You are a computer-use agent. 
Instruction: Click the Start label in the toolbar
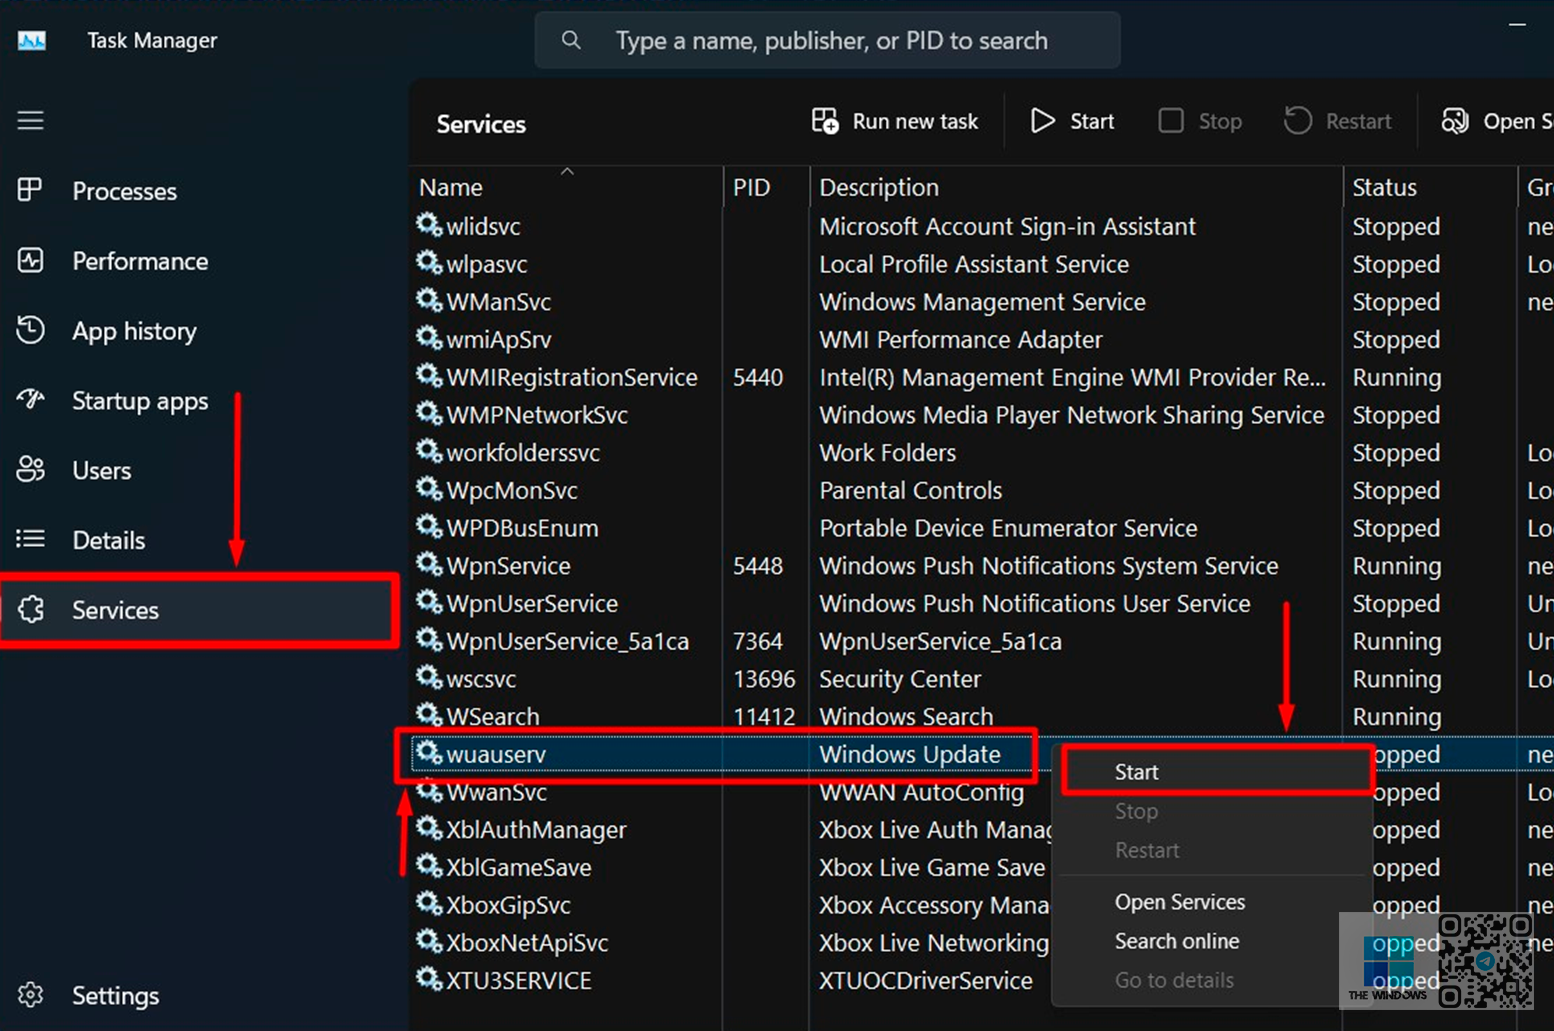[1092, 121]
